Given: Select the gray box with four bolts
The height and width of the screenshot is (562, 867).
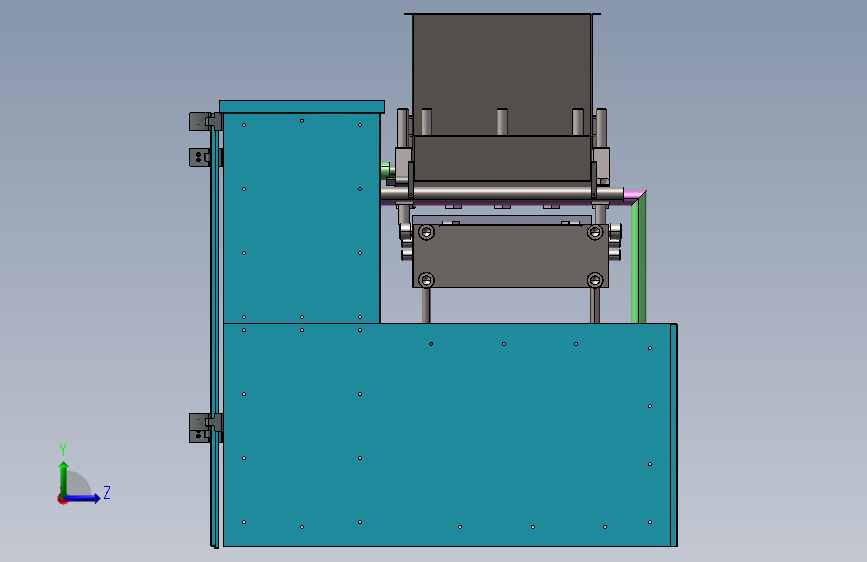Looking at the screenshot, I should click(x=510, y=256).
